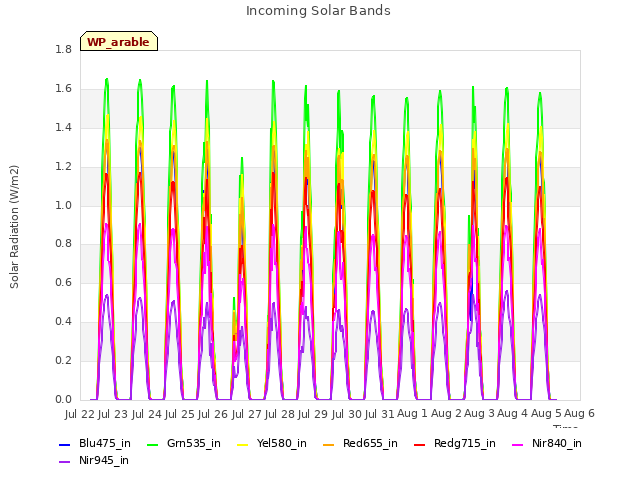Image resolution: width=640 pixels, height=480 pixels.
Task: Click the Jul 28 x-axis tick label
Action: [280, 414]
